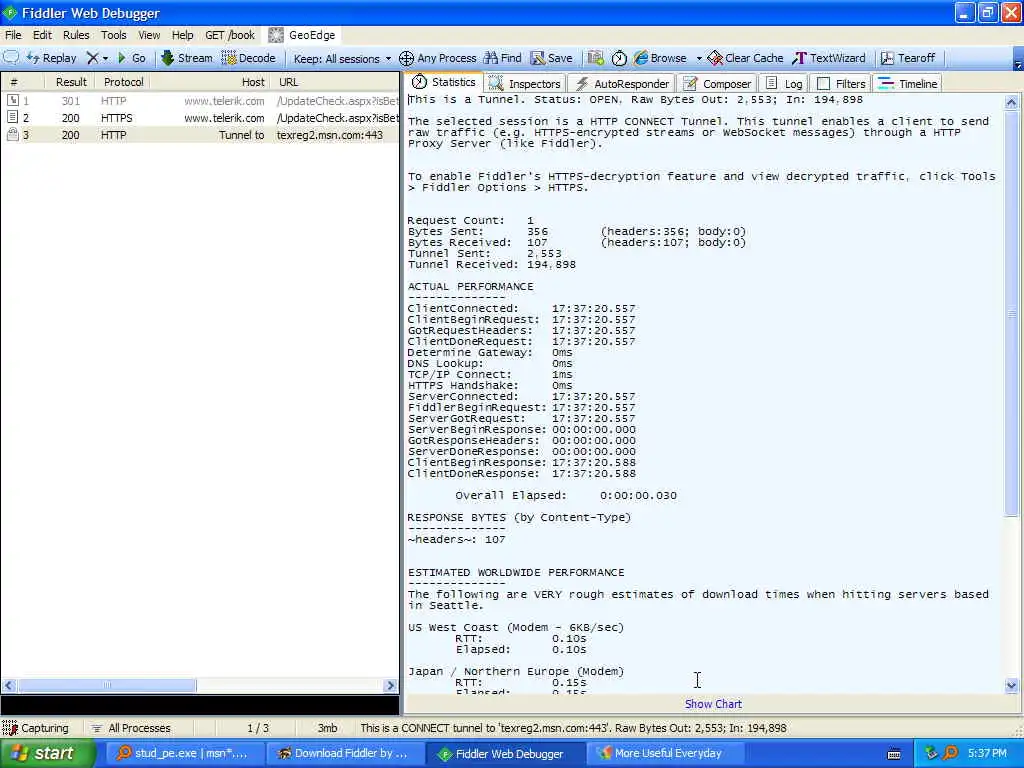Click statistics pane scroll up arrow

tap(1011, 102)
